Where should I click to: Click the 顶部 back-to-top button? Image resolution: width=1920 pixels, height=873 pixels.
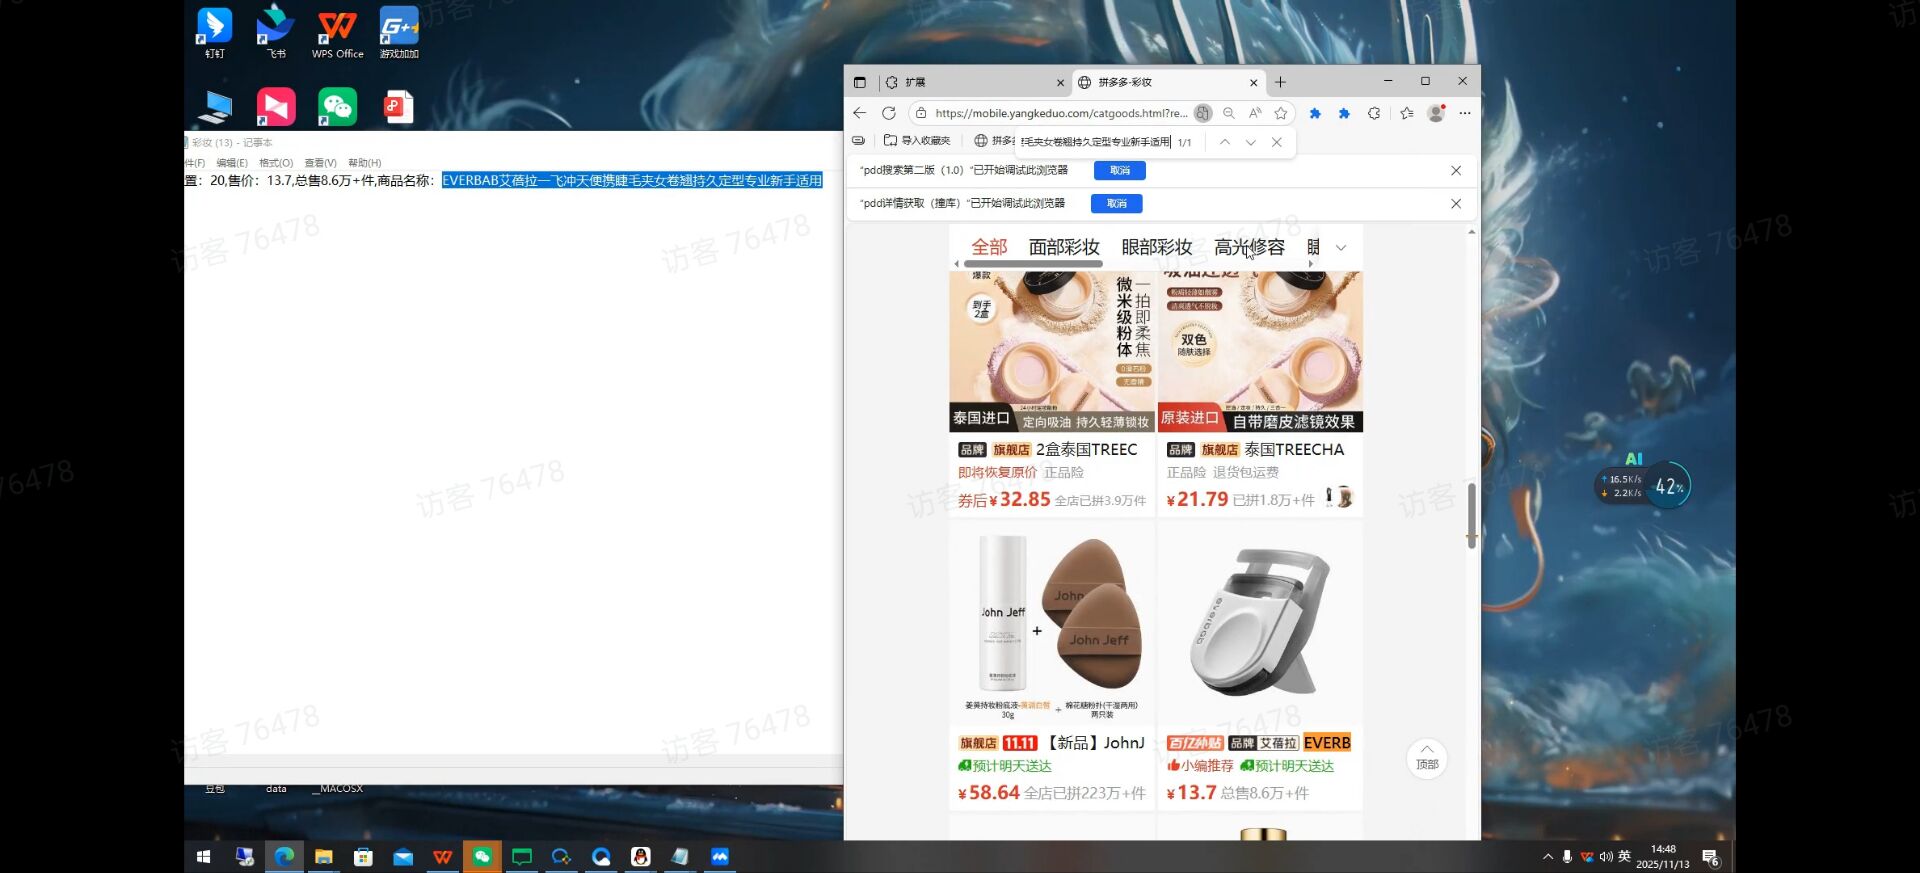1427,759
